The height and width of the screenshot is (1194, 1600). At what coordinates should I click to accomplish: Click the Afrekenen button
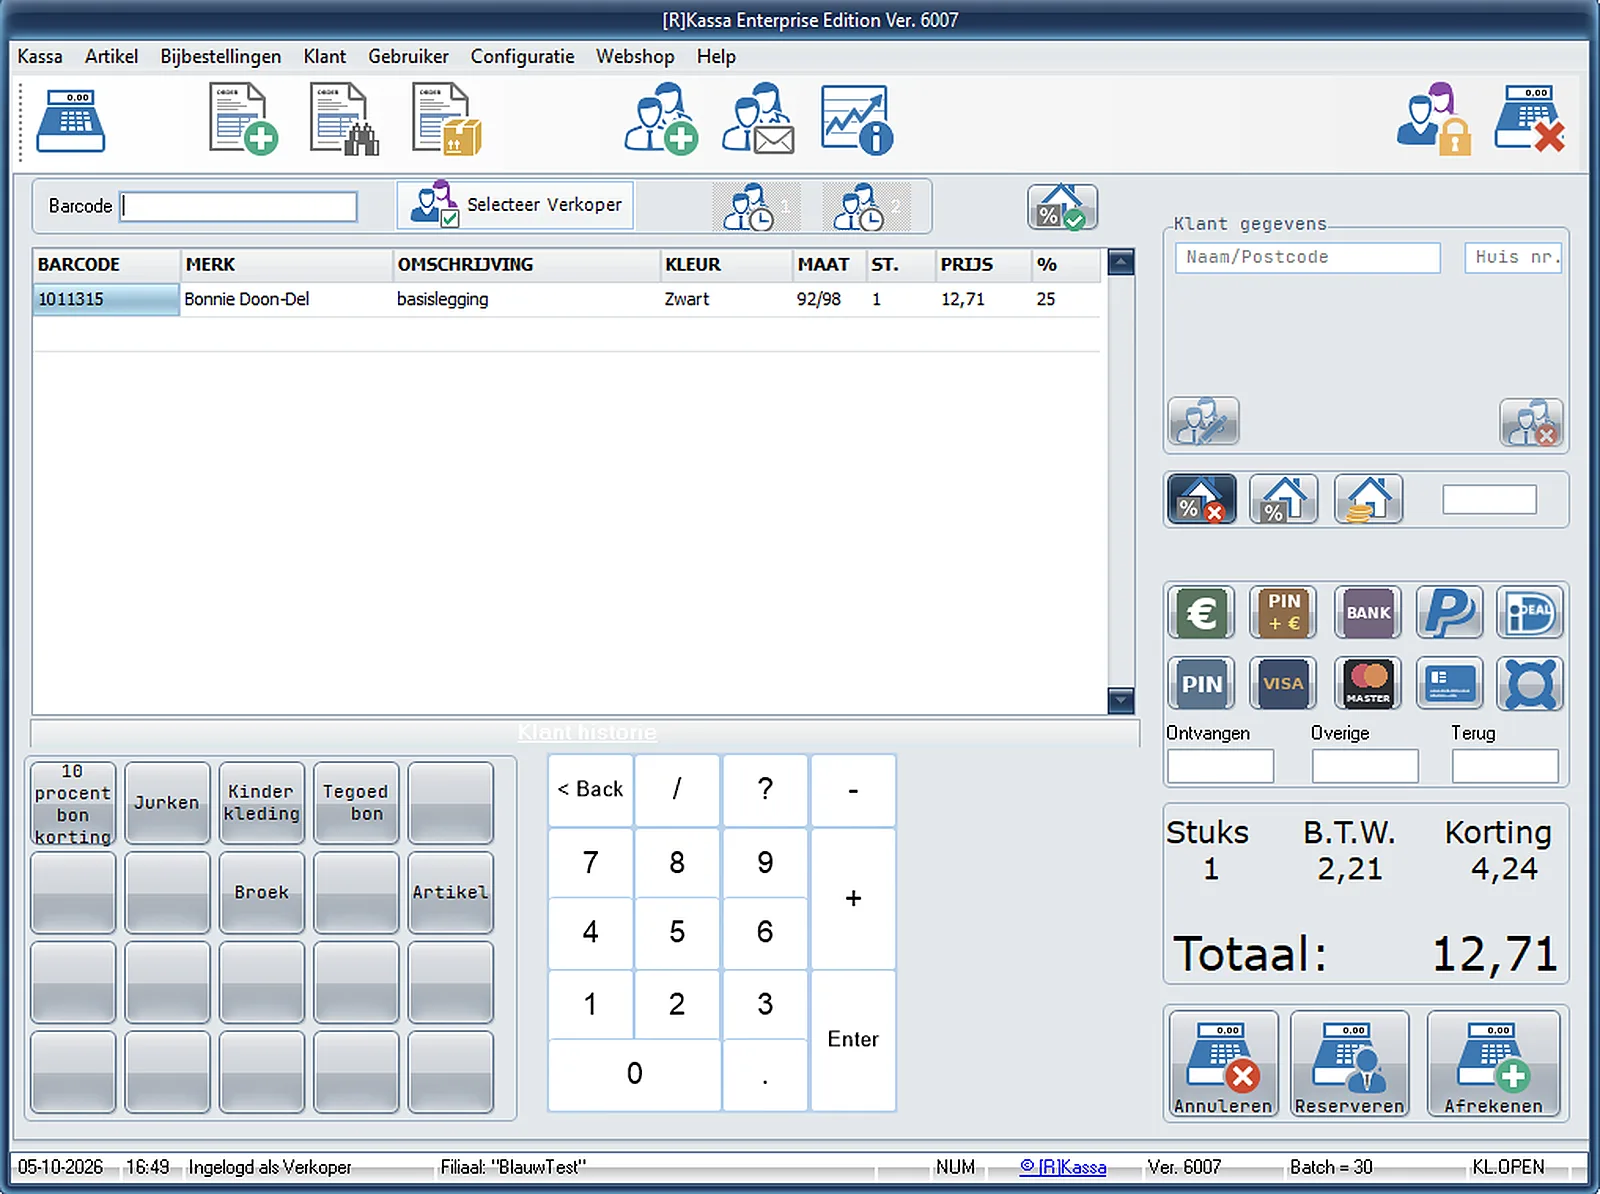coord(1493,1063)
